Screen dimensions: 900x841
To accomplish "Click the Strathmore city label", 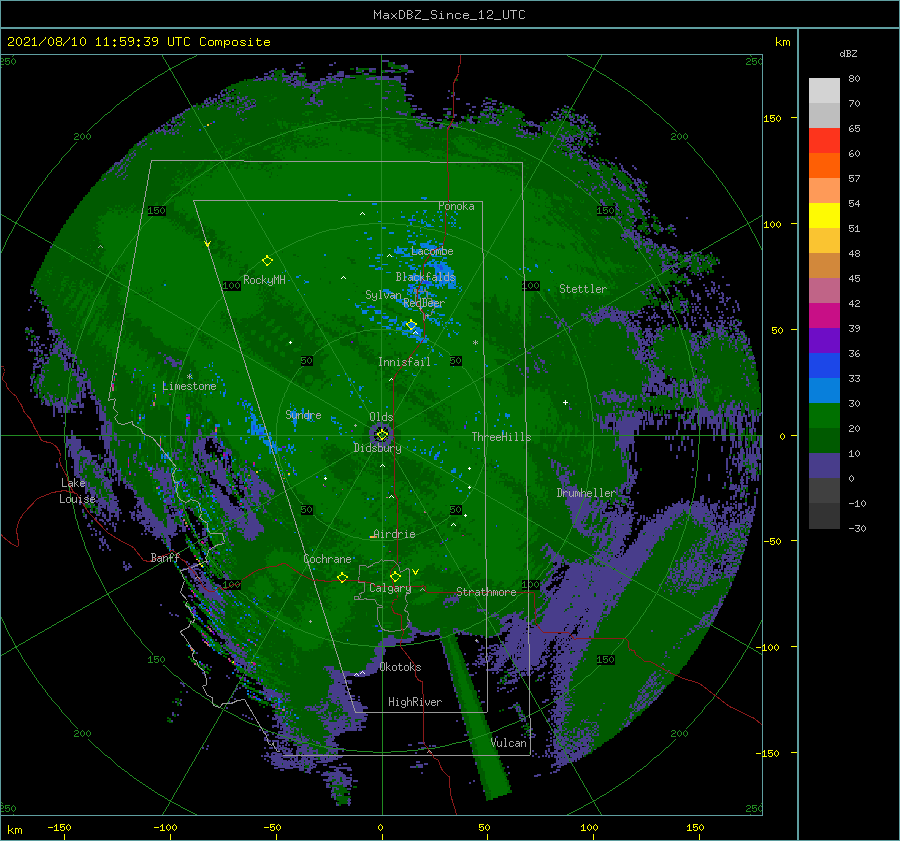I will (x=486, y=592).
